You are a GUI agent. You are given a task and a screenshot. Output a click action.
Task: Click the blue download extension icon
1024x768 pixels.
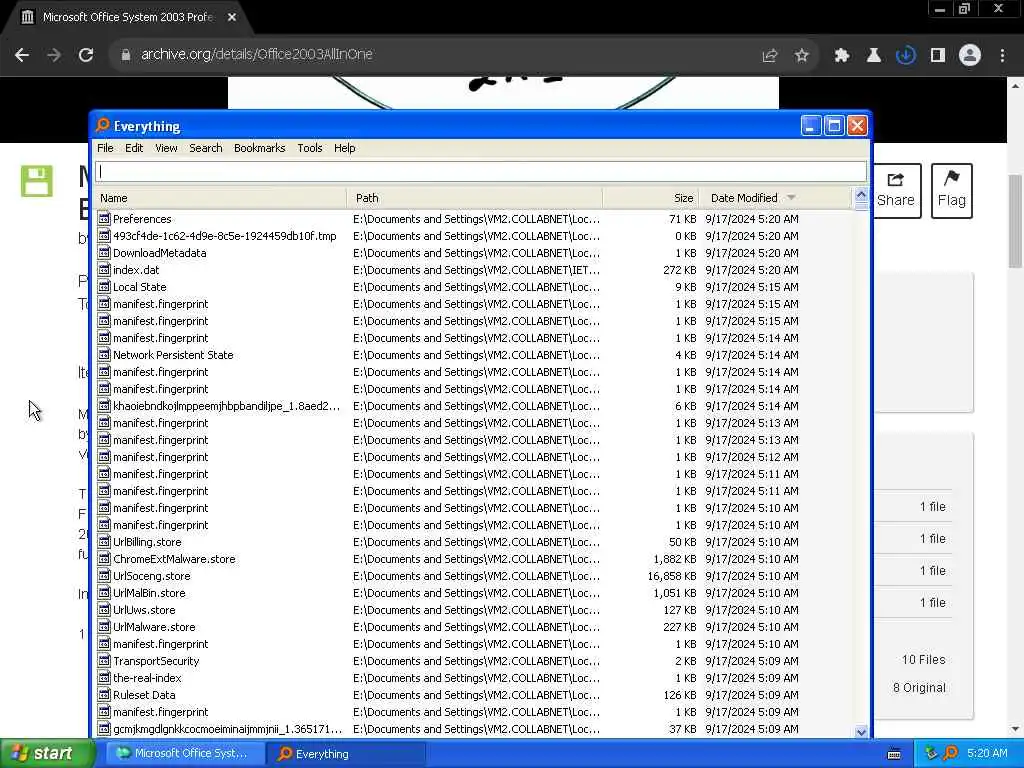[x=906, y=56]
